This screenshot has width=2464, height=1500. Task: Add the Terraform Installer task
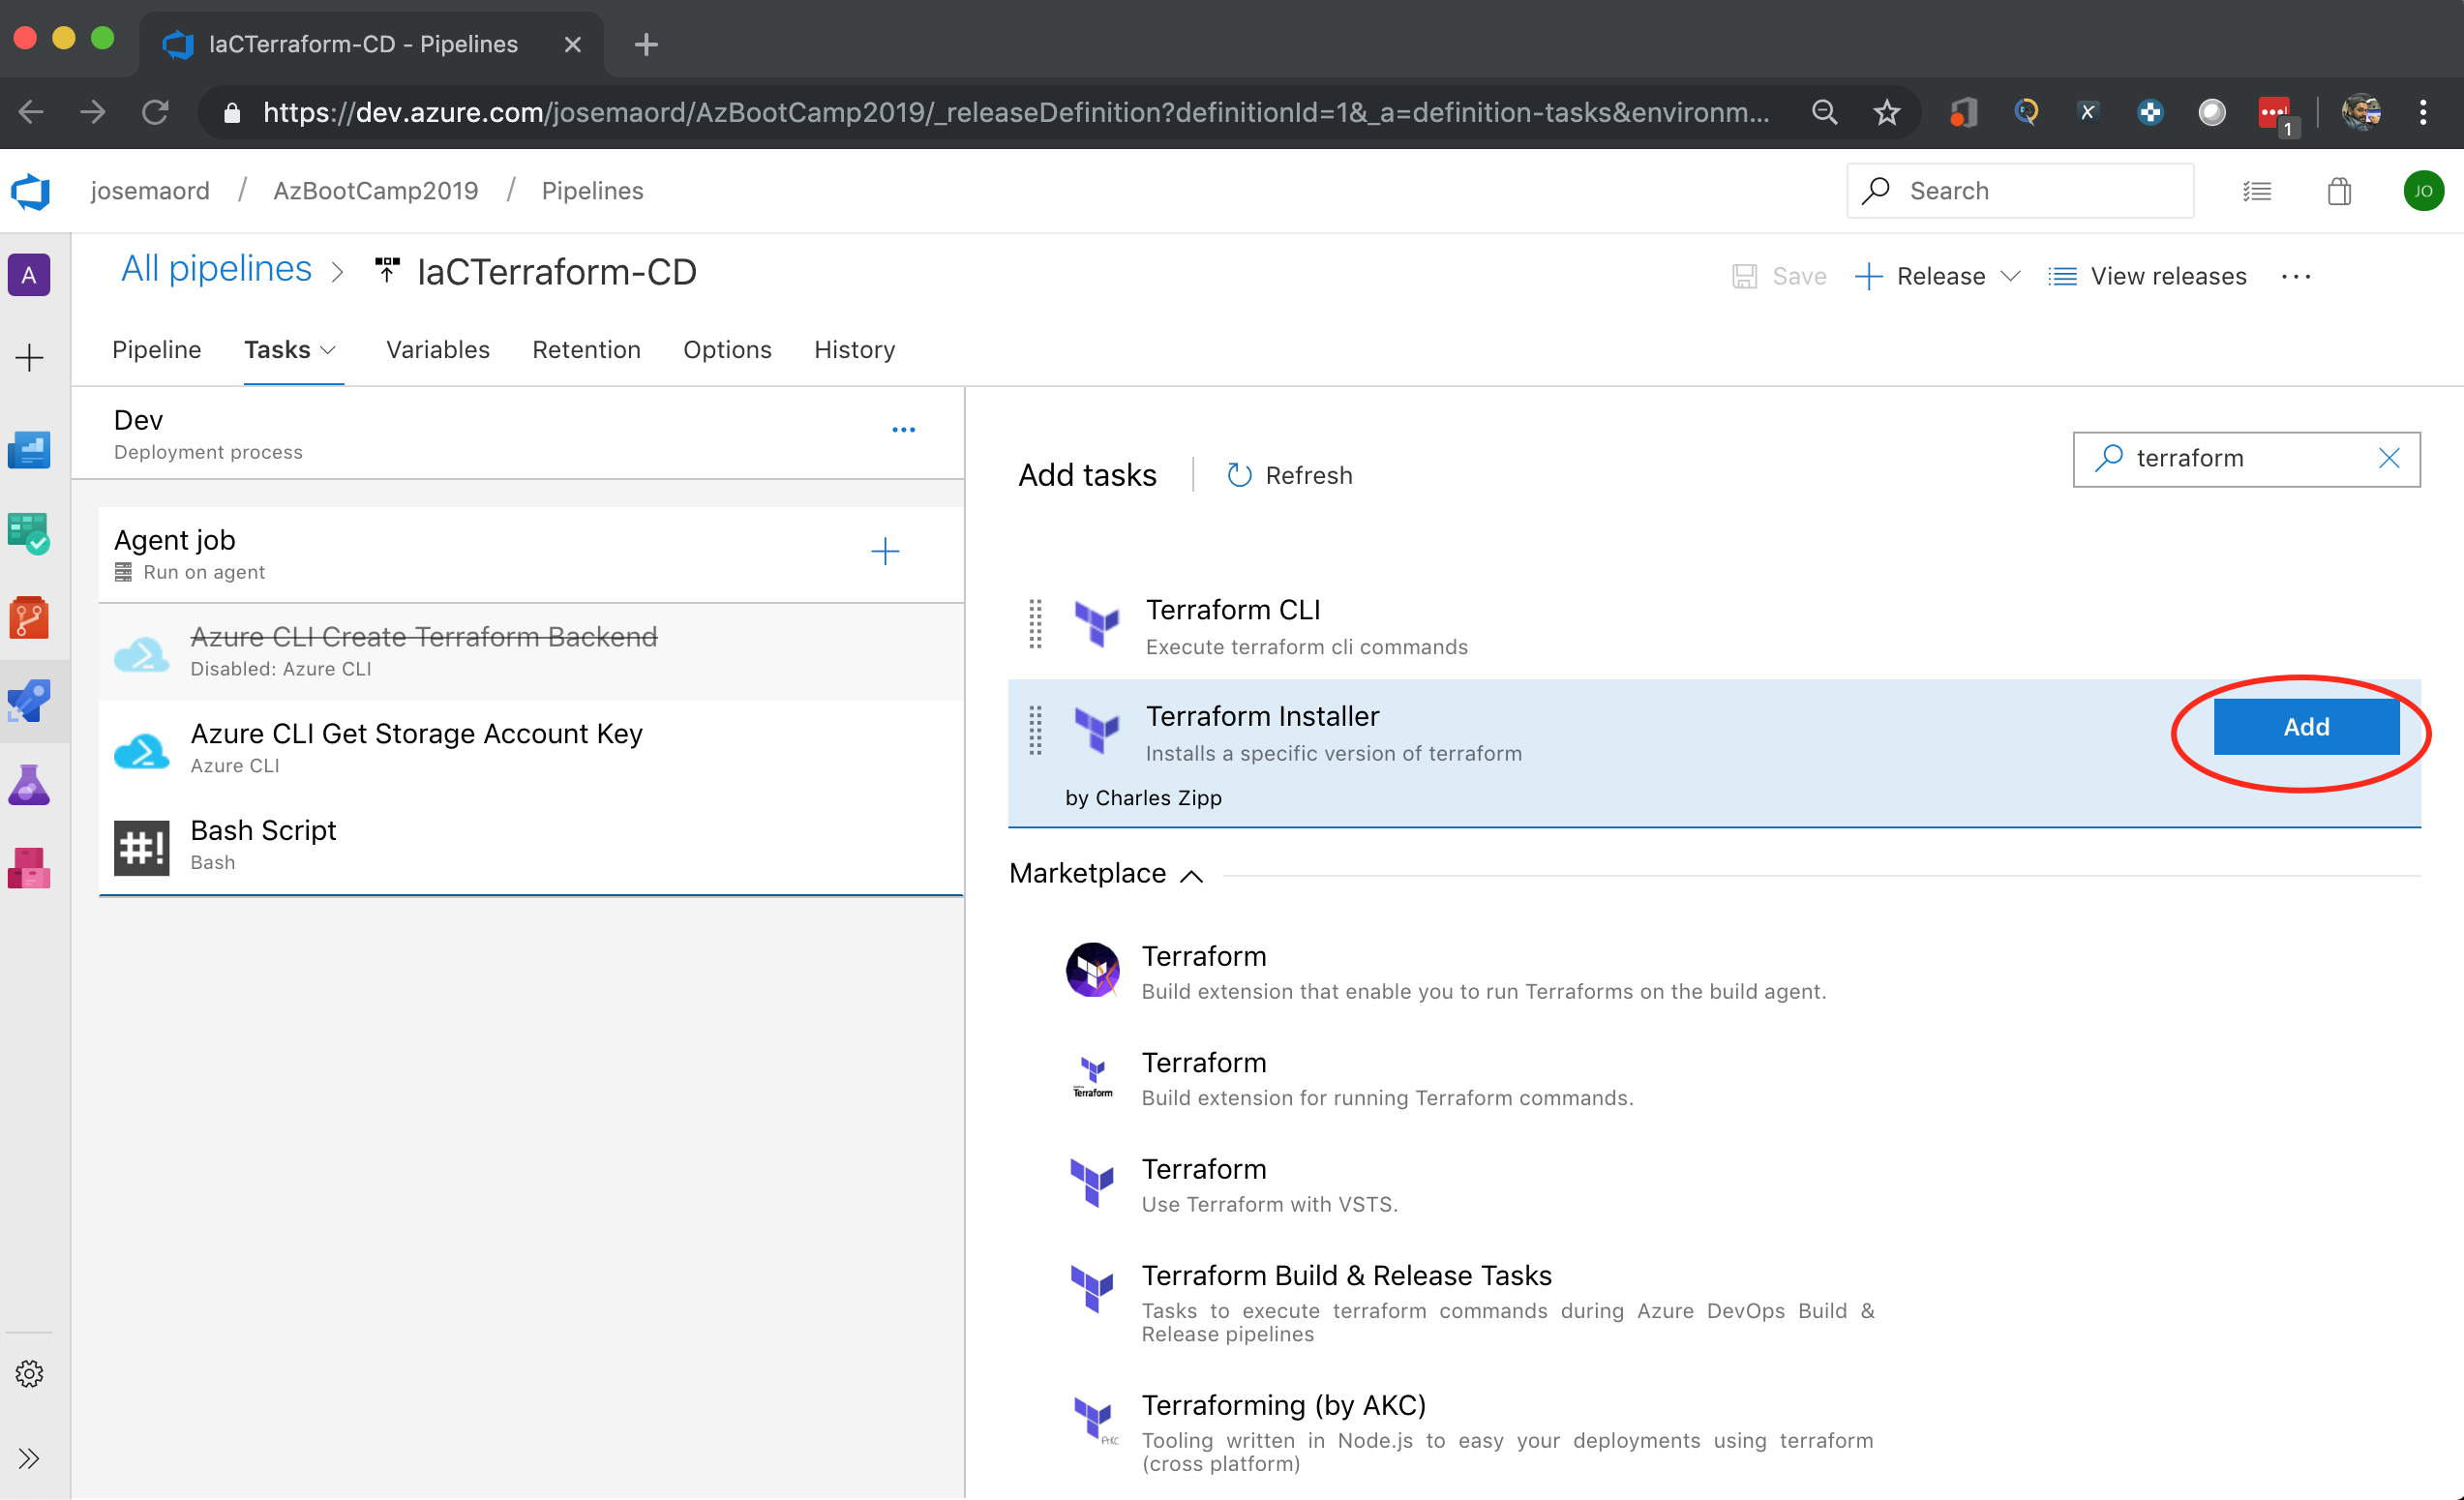pyautogui.click(x=2305, y=727)
